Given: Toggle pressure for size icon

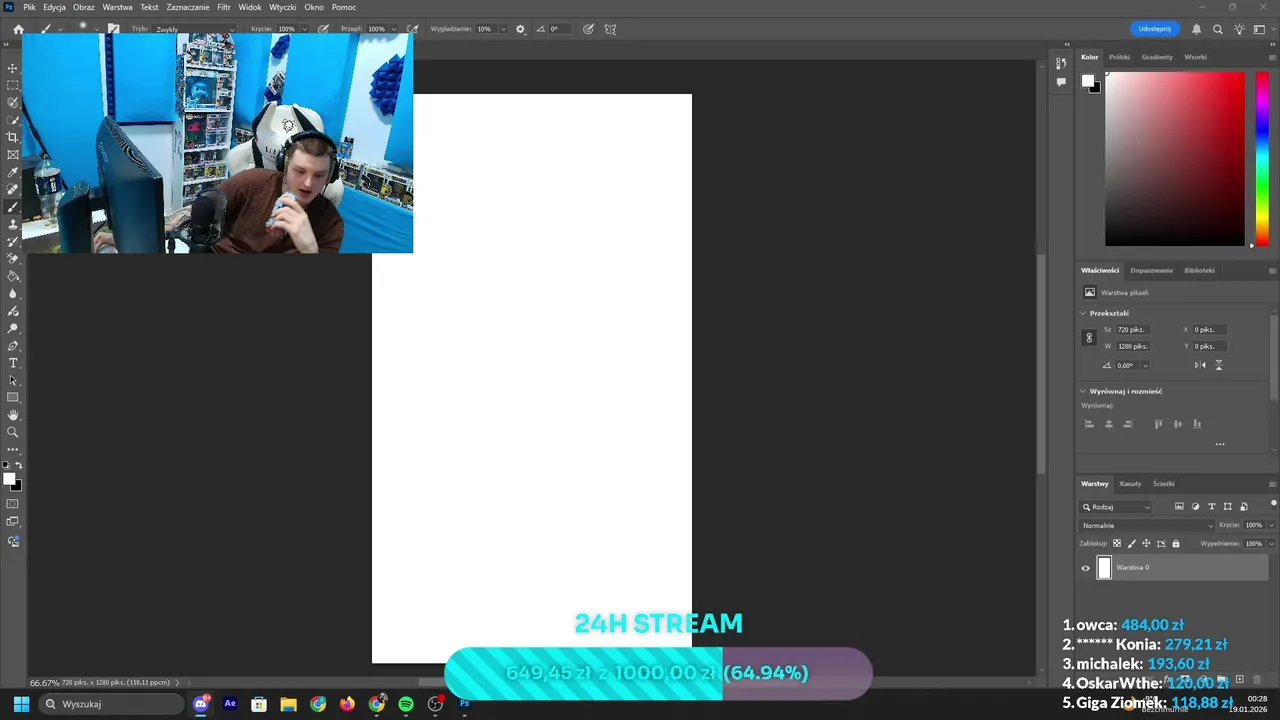Looking at the screenshot, I should [x=588, y=29].
